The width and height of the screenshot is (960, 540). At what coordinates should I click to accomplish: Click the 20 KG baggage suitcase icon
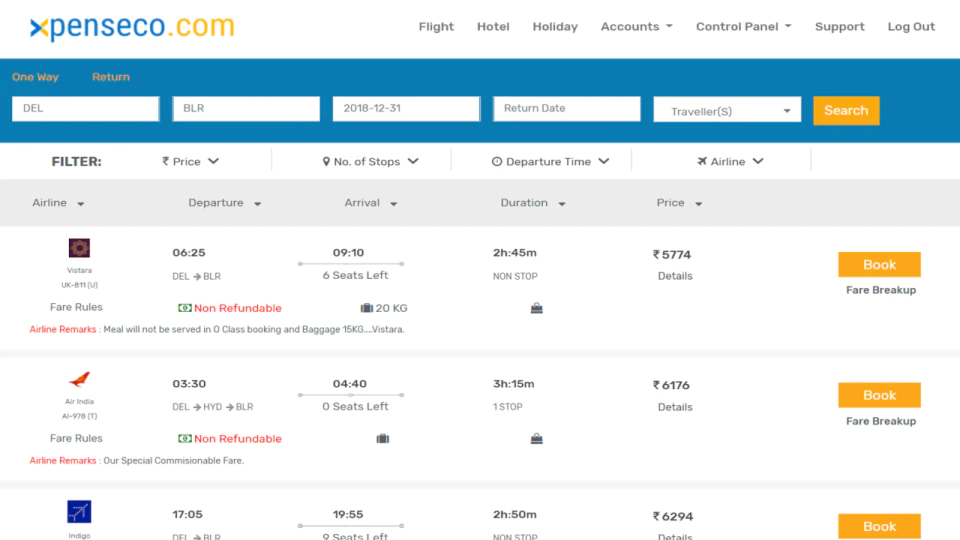coord(367,308)
